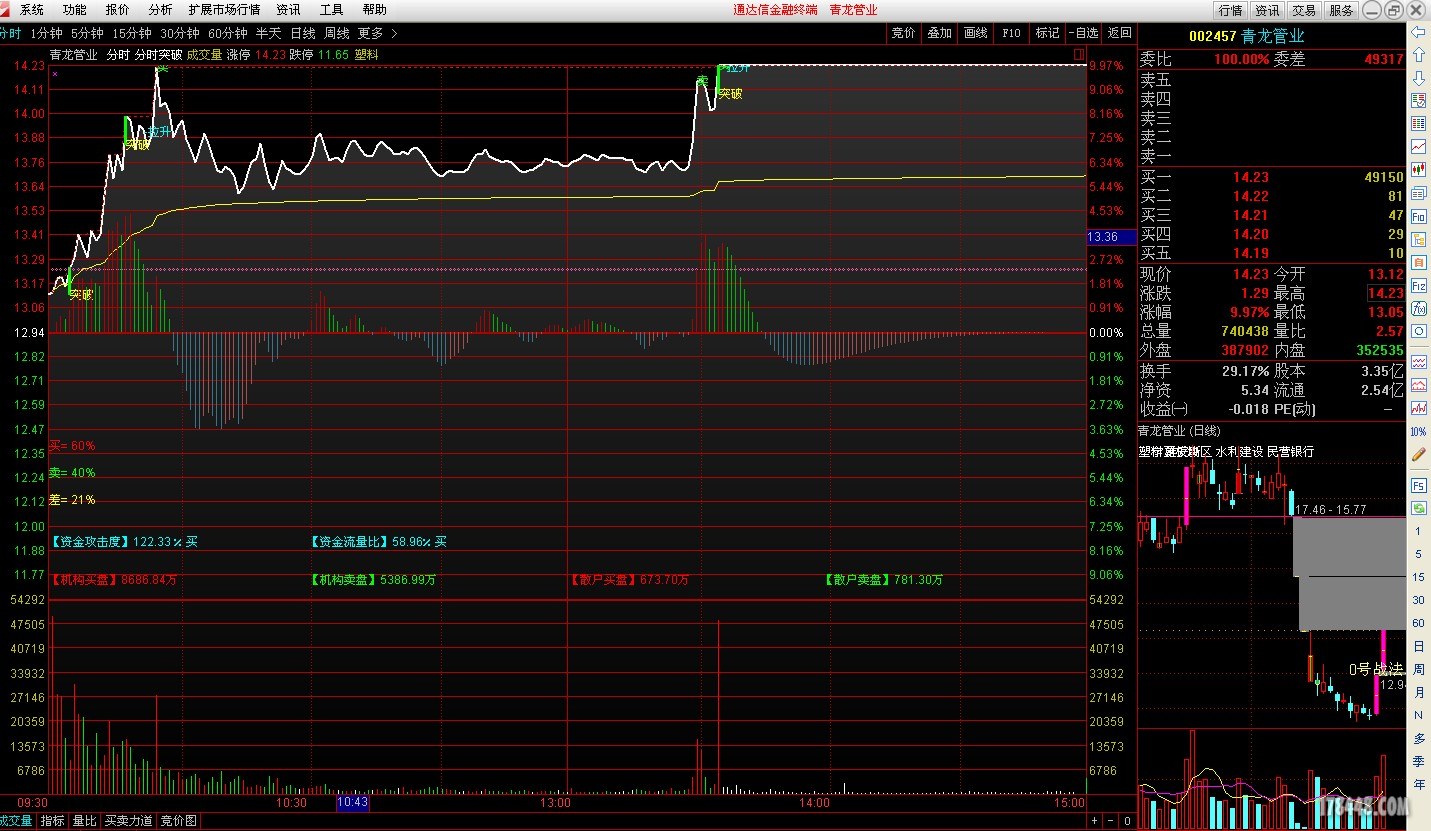Image resolution: width=1431 pixels, height=831 pixels.
Task: Click the 竞价 button above chart
Action: (903, 33)
